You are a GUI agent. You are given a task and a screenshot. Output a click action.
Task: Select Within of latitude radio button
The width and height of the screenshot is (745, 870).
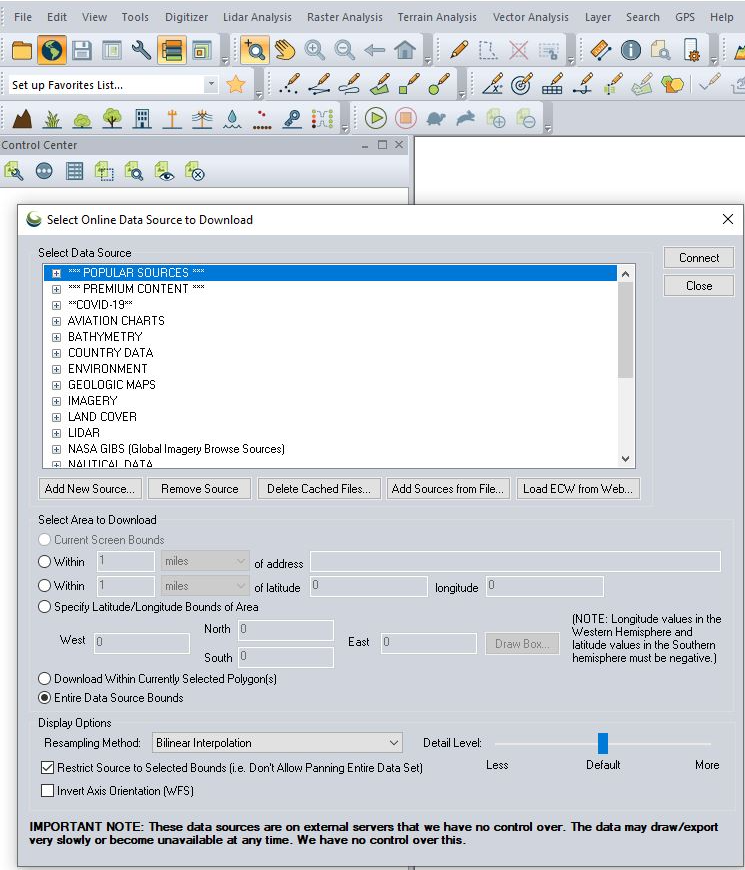(x=44, y=585)
